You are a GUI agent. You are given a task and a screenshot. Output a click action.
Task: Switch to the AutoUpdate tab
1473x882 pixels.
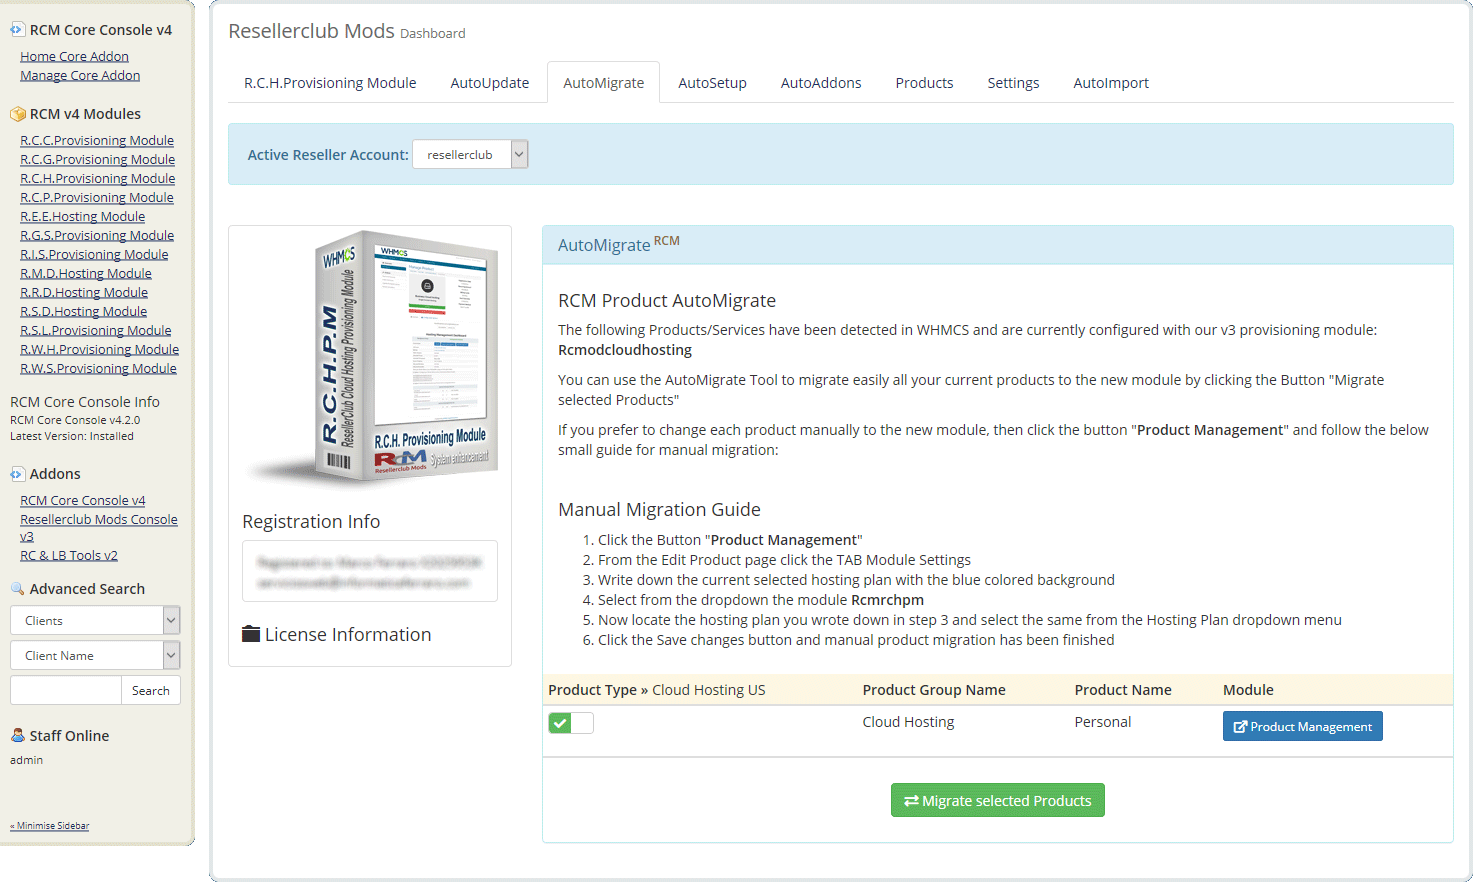[490, 83]
